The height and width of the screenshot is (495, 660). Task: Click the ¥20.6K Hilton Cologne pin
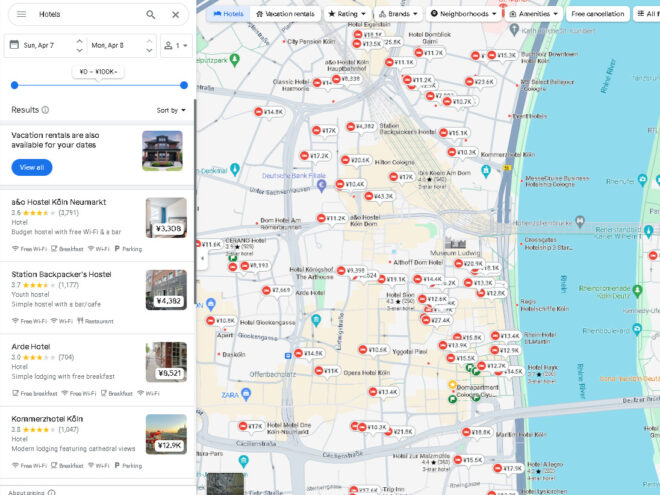[x=356, y=160]
